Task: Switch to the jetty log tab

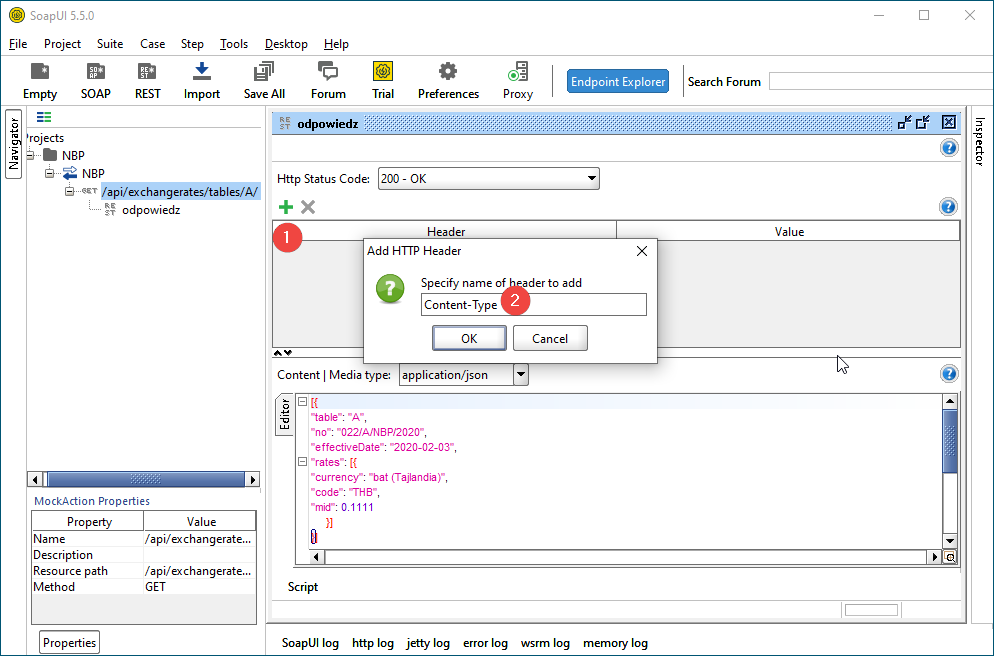Action: tap(428, 643)
